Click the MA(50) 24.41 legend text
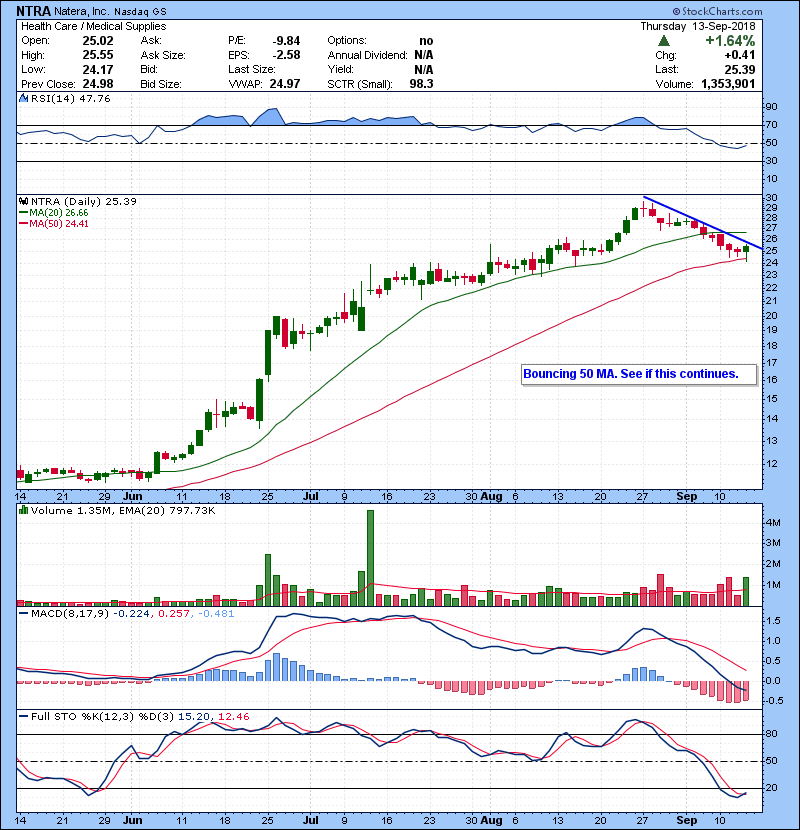This screenshot has width=800, height=830. [59, 223]
